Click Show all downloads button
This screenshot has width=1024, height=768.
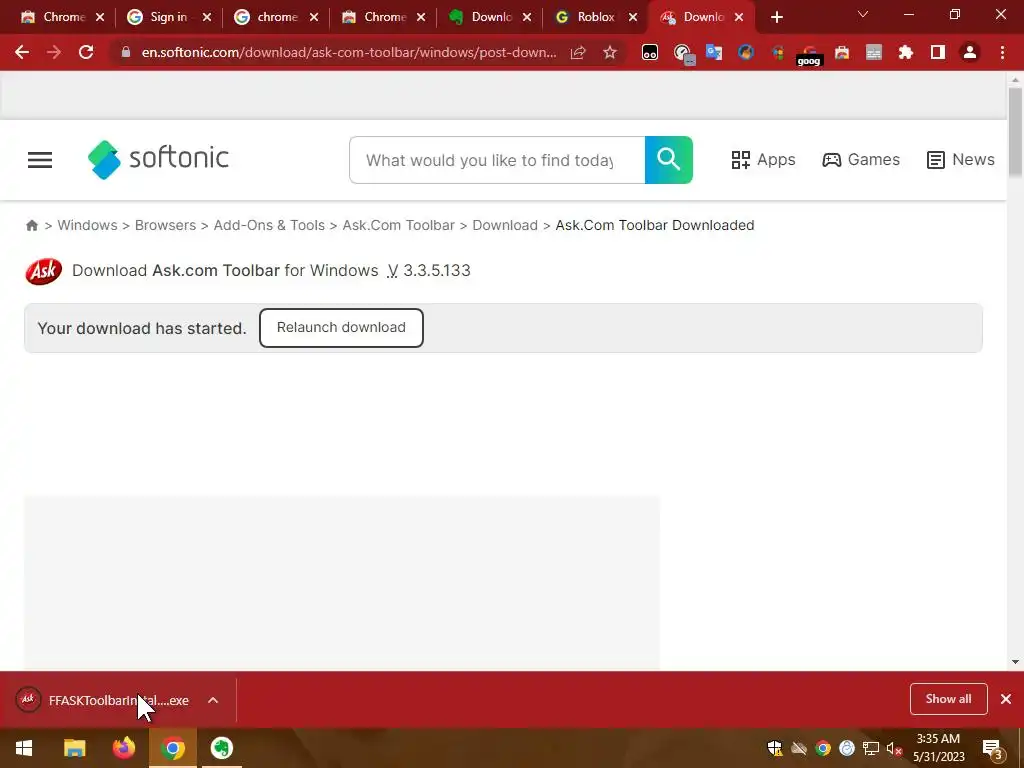948,699
